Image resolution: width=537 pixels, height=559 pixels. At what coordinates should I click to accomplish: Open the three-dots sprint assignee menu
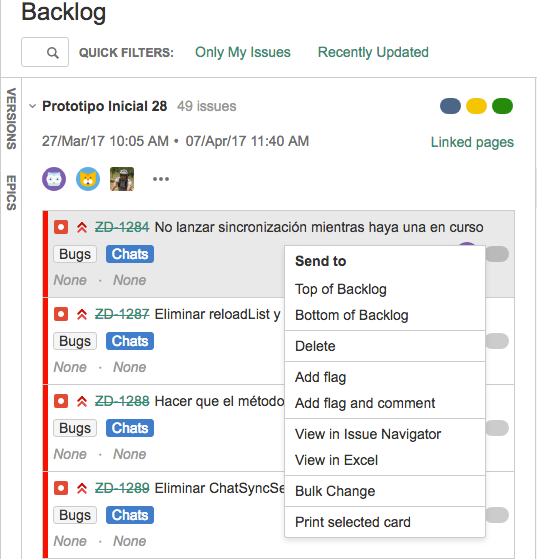(161, 179)
